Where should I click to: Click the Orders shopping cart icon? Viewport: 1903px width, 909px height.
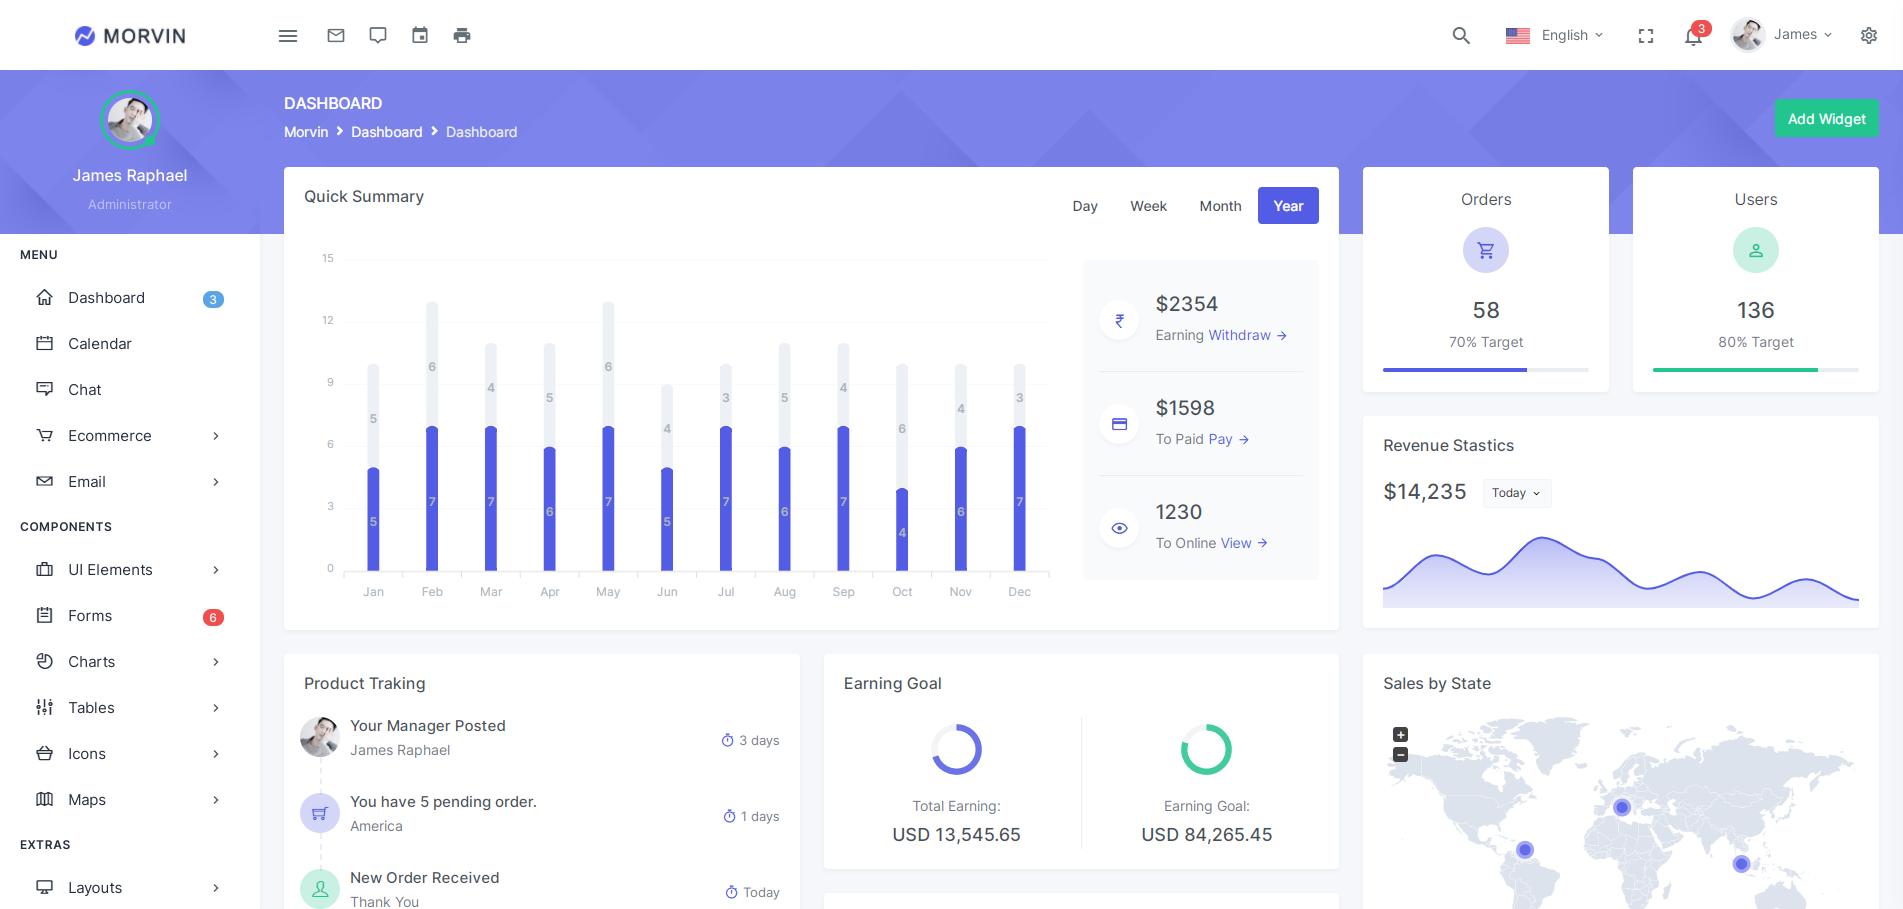point(1486,250)
